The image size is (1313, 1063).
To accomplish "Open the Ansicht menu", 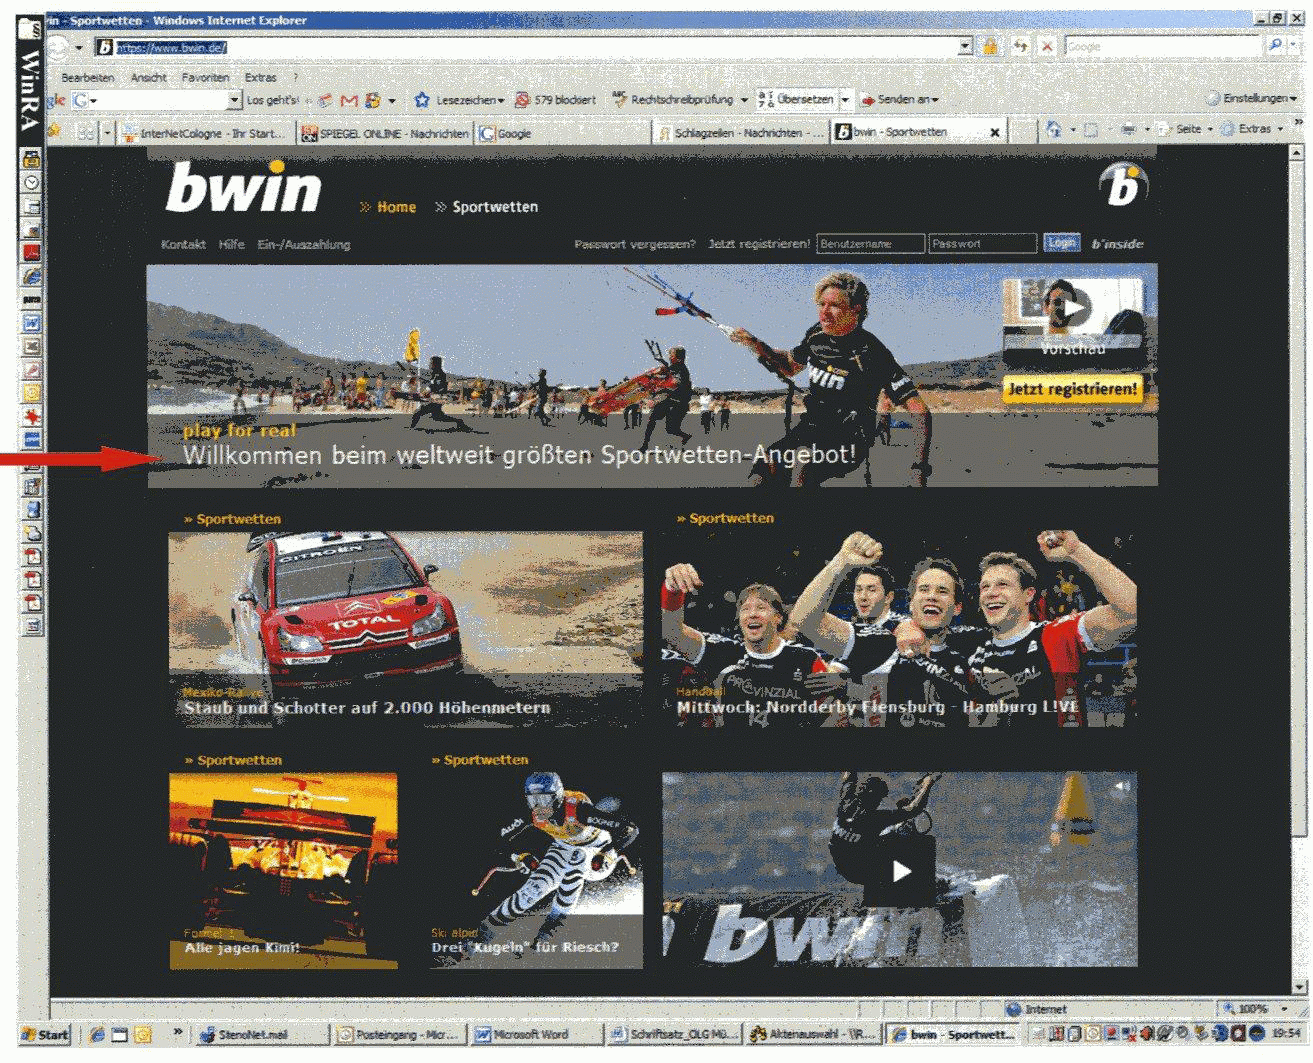I will click(149, 77).
